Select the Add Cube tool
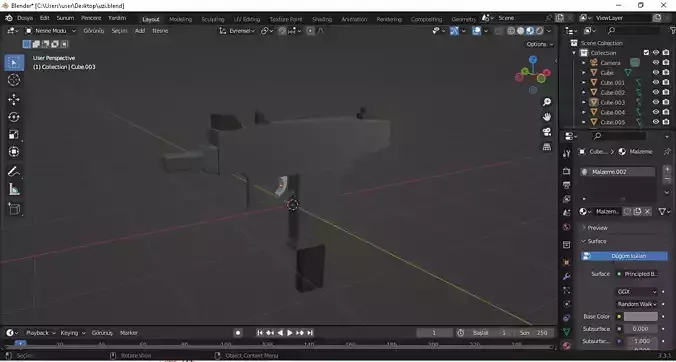Screen dimensions: 676x362 14,209
